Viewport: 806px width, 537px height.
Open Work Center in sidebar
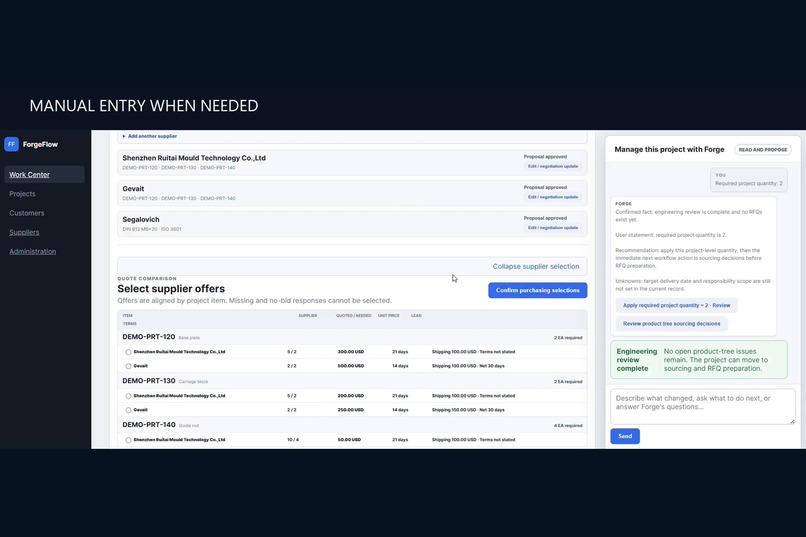click(x=44, y=175)
